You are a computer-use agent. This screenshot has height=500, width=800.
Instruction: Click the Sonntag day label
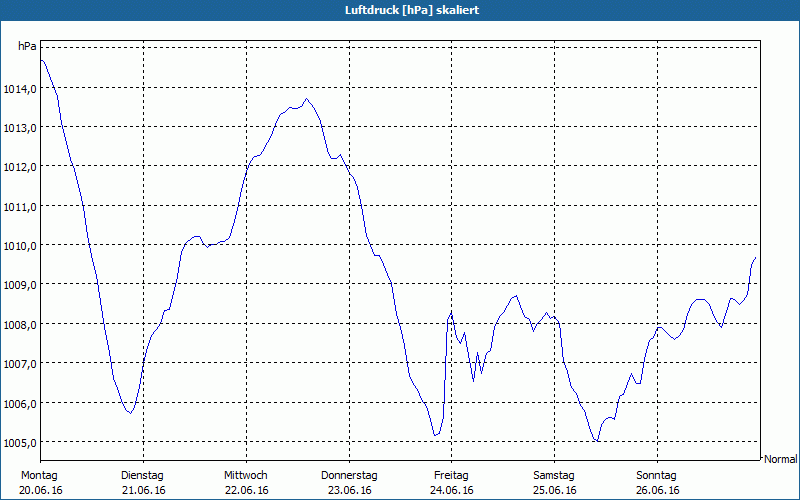[x=657, y=476]
